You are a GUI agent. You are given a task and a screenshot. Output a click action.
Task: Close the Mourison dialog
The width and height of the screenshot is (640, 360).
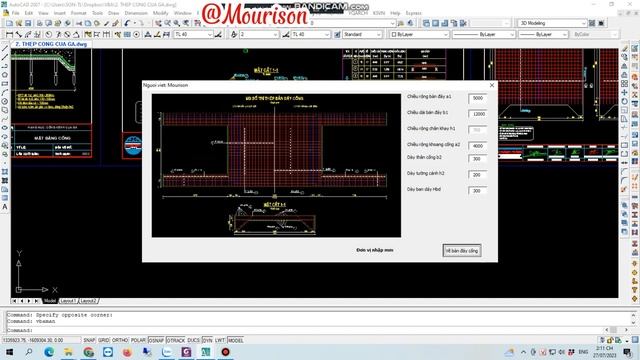click(492, 85)
